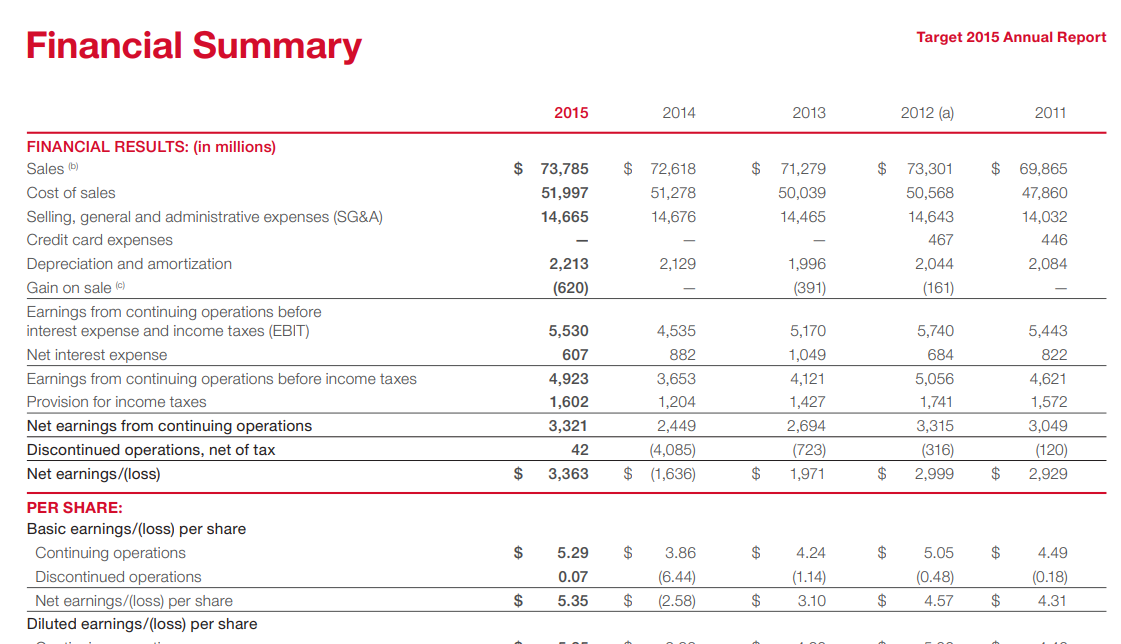Screen dimensions: 1121x644
Task: Click the Provision for income taxes label
Action: 117,402
